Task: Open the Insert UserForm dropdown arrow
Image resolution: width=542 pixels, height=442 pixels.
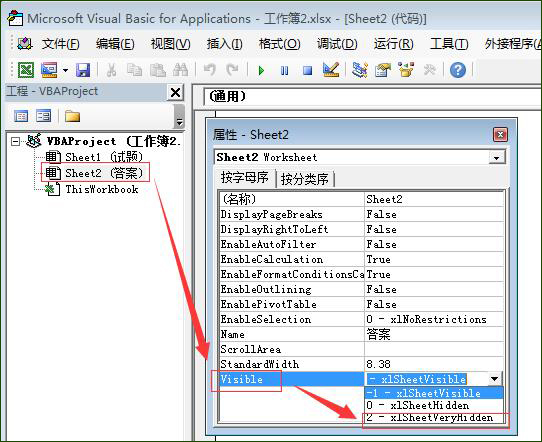Action: point(65,70)
